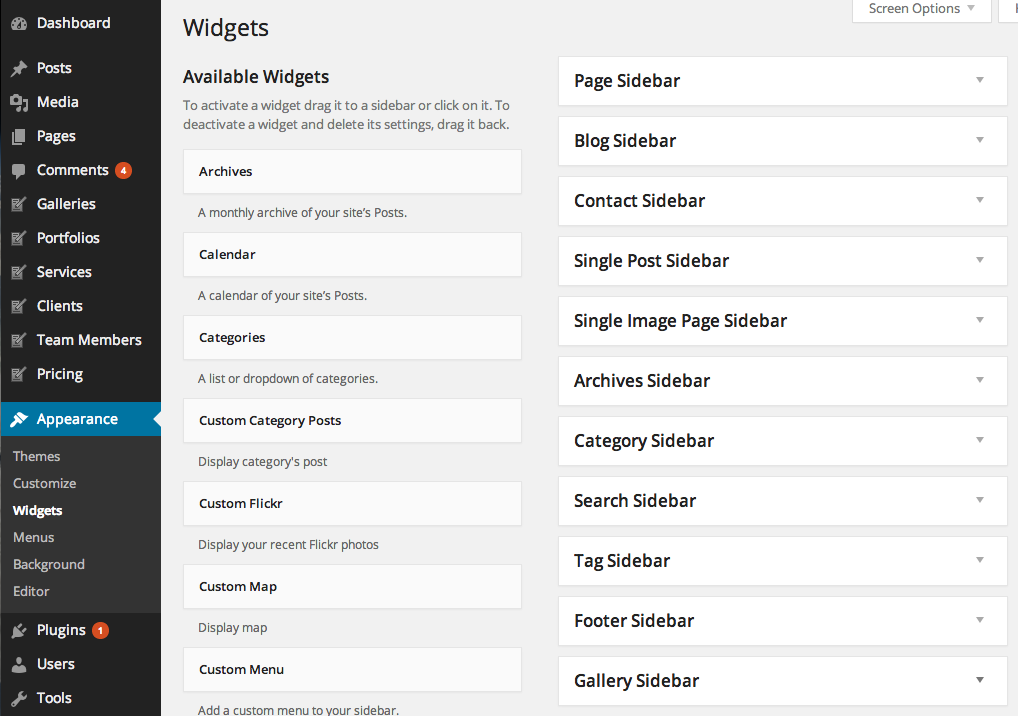Expand the Footer Sidebar arrow
Screen dimensions: 1018x716
(980, 620)
